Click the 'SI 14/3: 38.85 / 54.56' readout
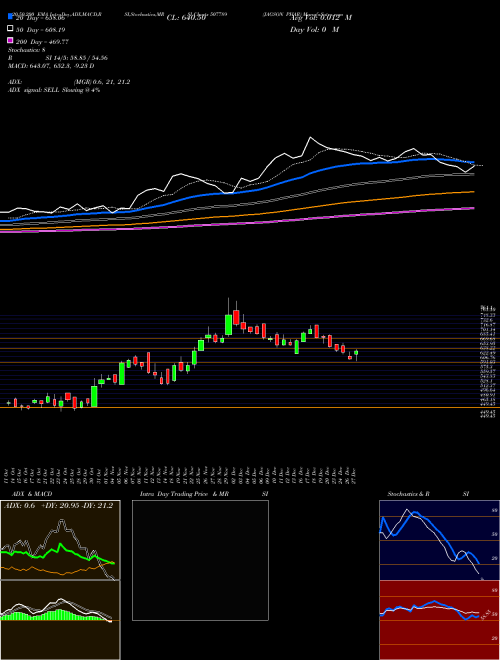 77,58
